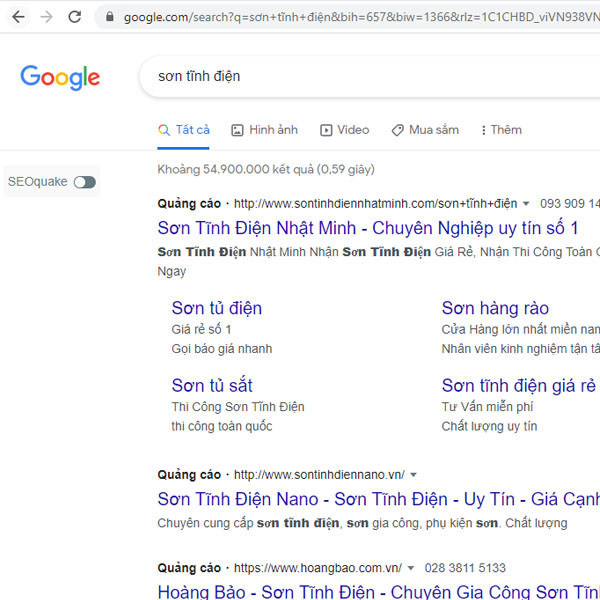600x600 pixels.
Task: View site info via the padlock icon
Action: (x=110, y=16)
